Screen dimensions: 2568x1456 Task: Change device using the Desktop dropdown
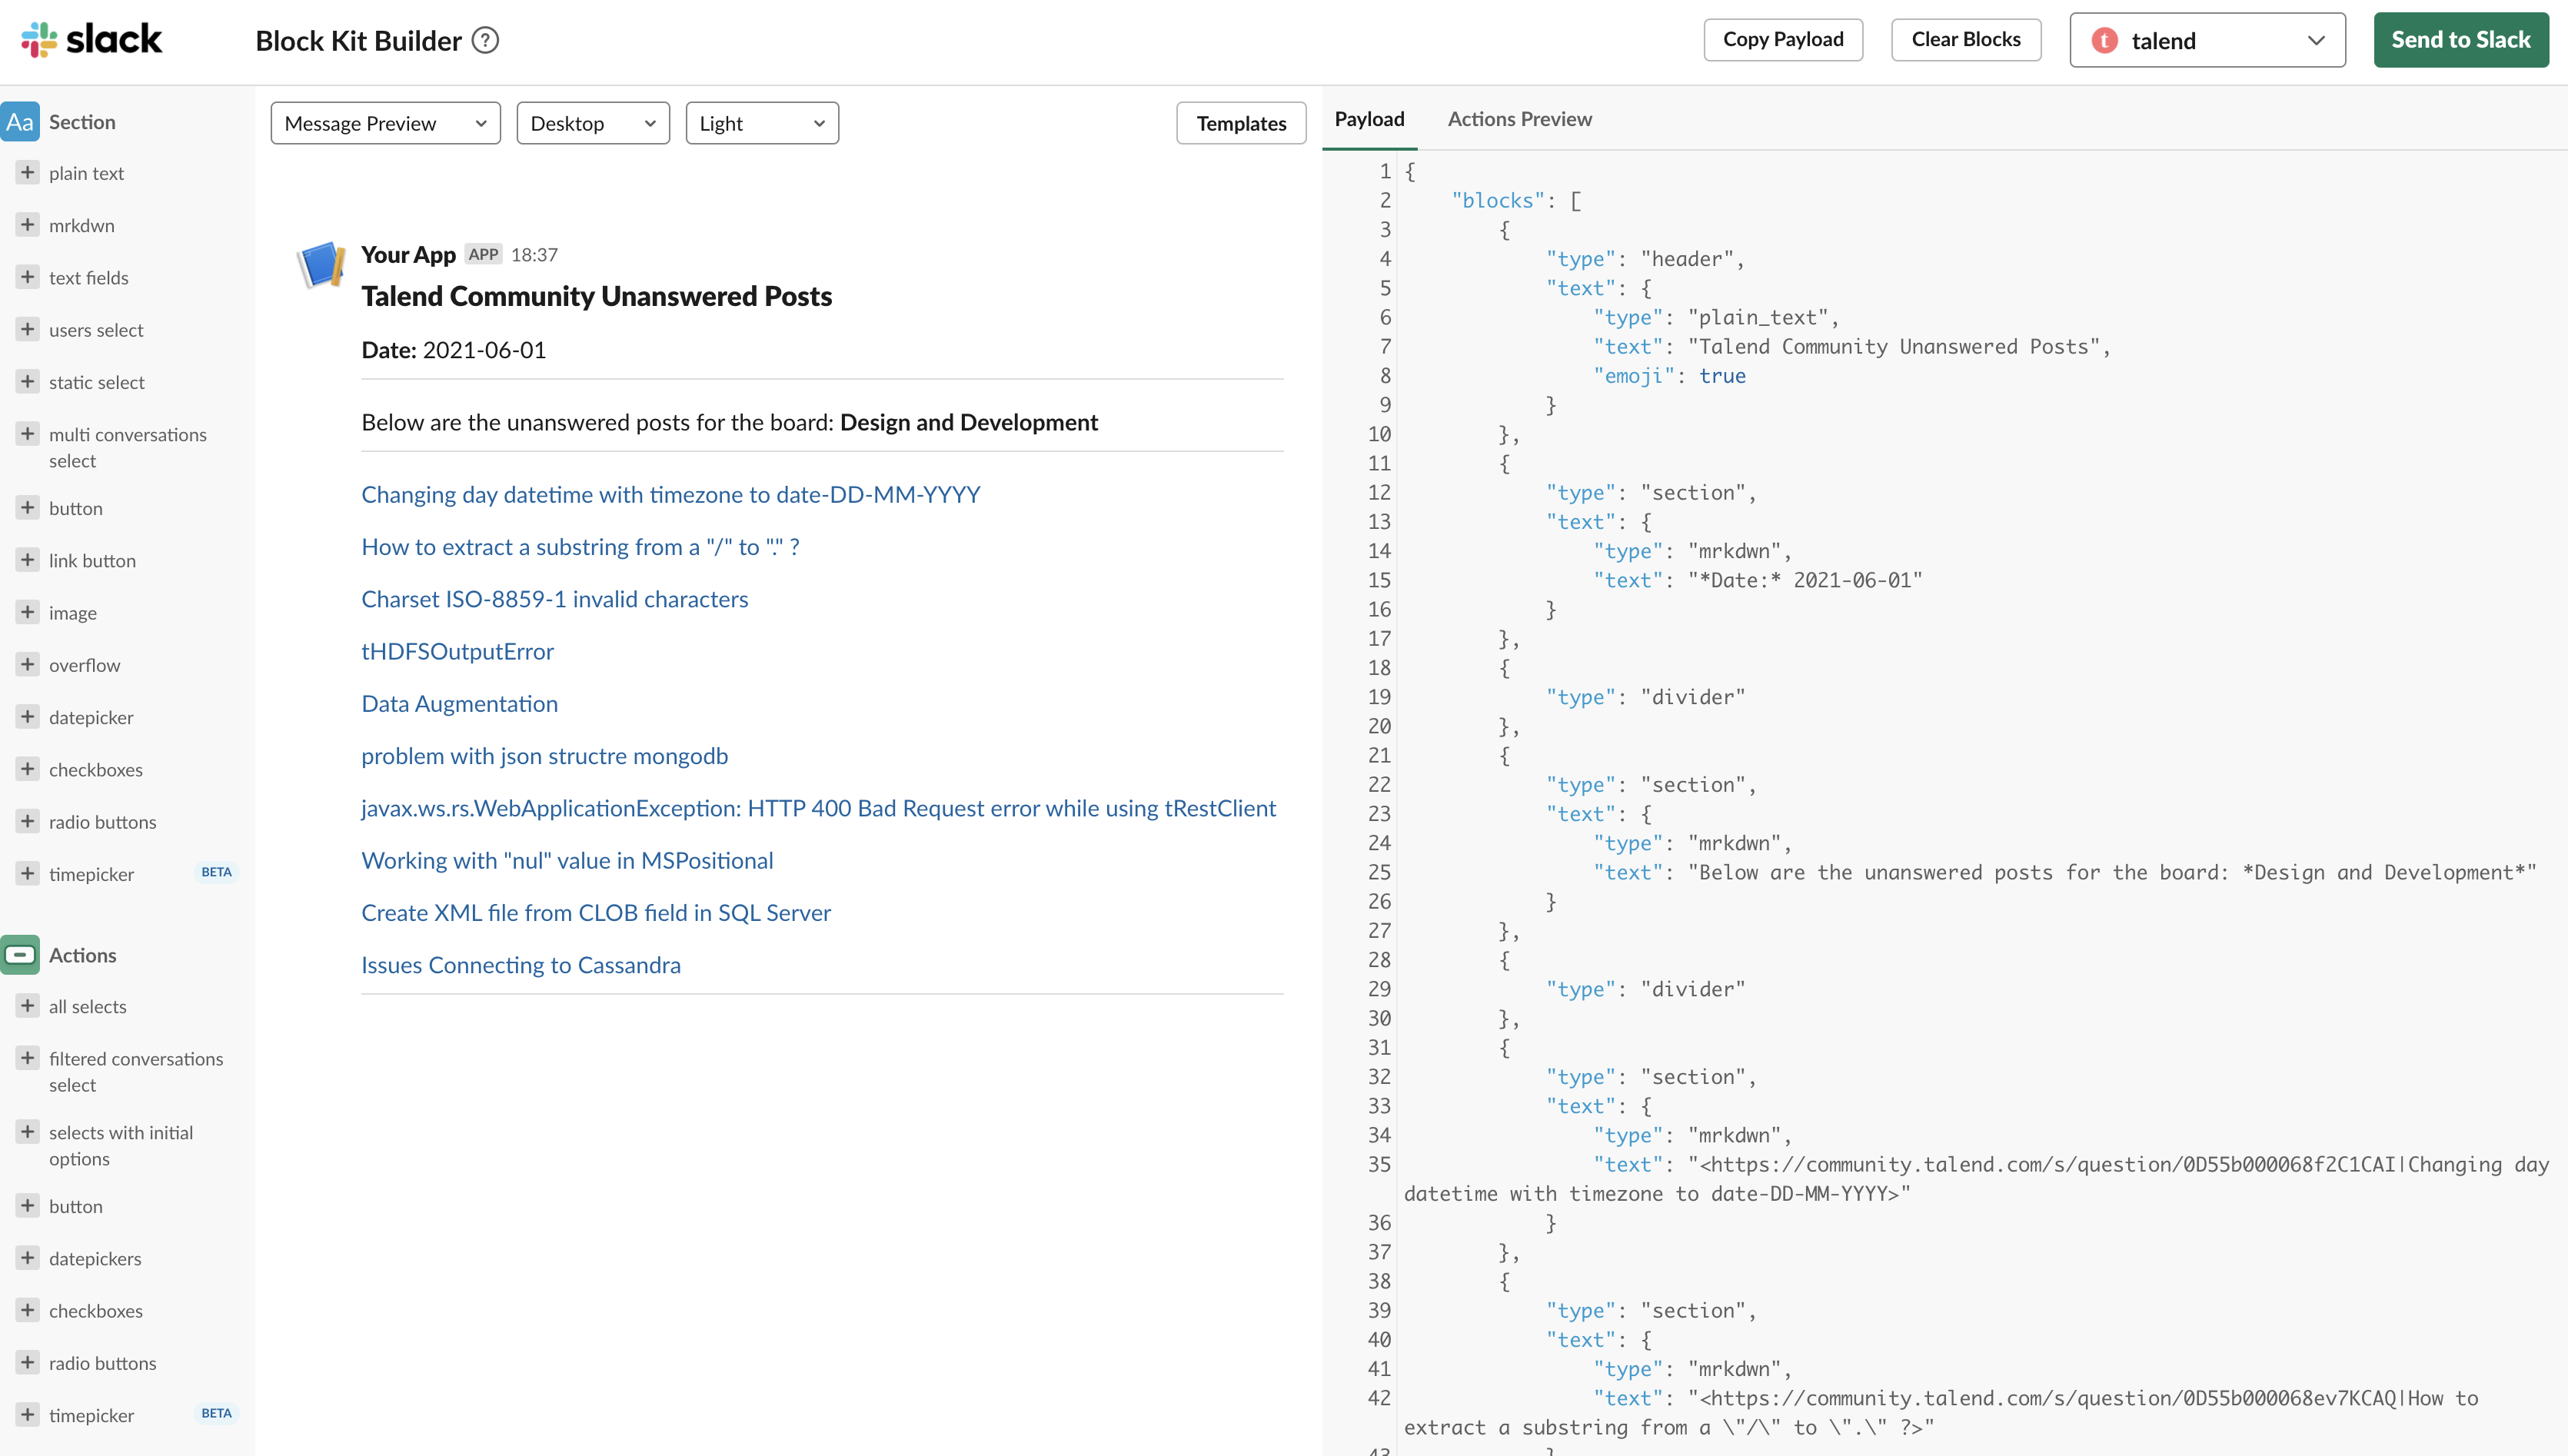point(592,122)
